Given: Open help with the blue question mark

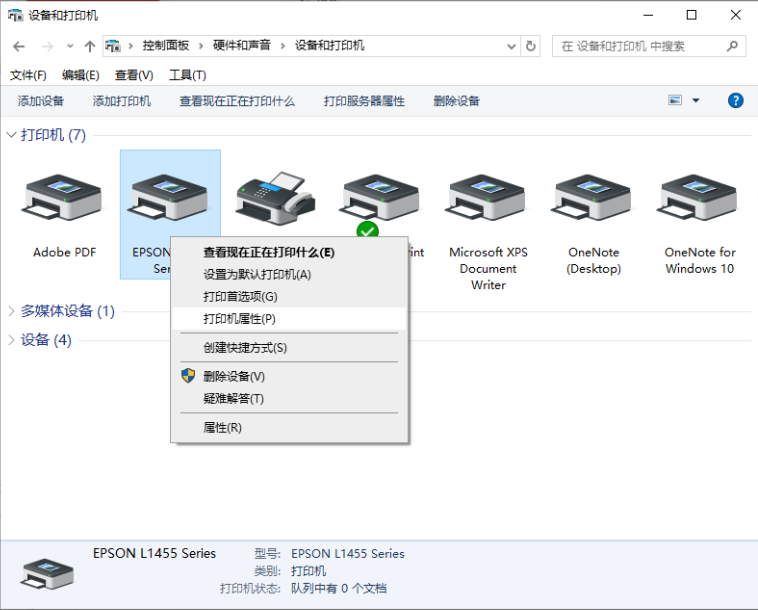Looking at the screenshot, I should coord(735,101).
